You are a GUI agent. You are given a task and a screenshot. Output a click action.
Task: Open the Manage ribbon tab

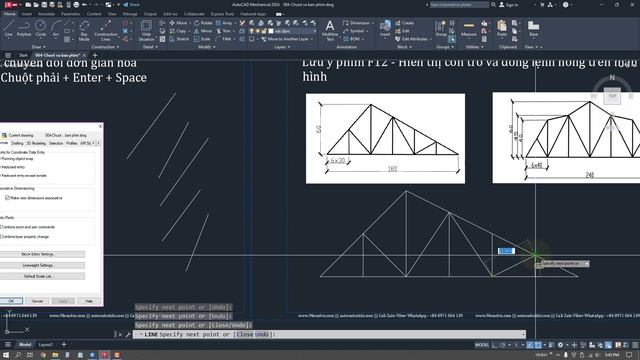[x=130, y=14]
